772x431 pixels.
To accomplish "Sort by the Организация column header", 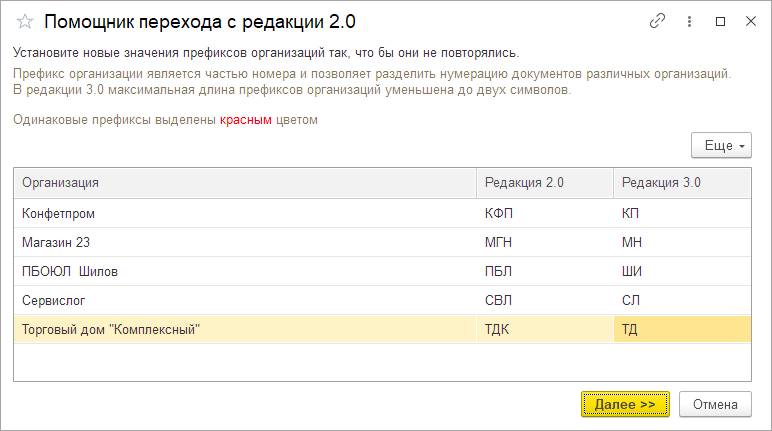I will [245, 183].
